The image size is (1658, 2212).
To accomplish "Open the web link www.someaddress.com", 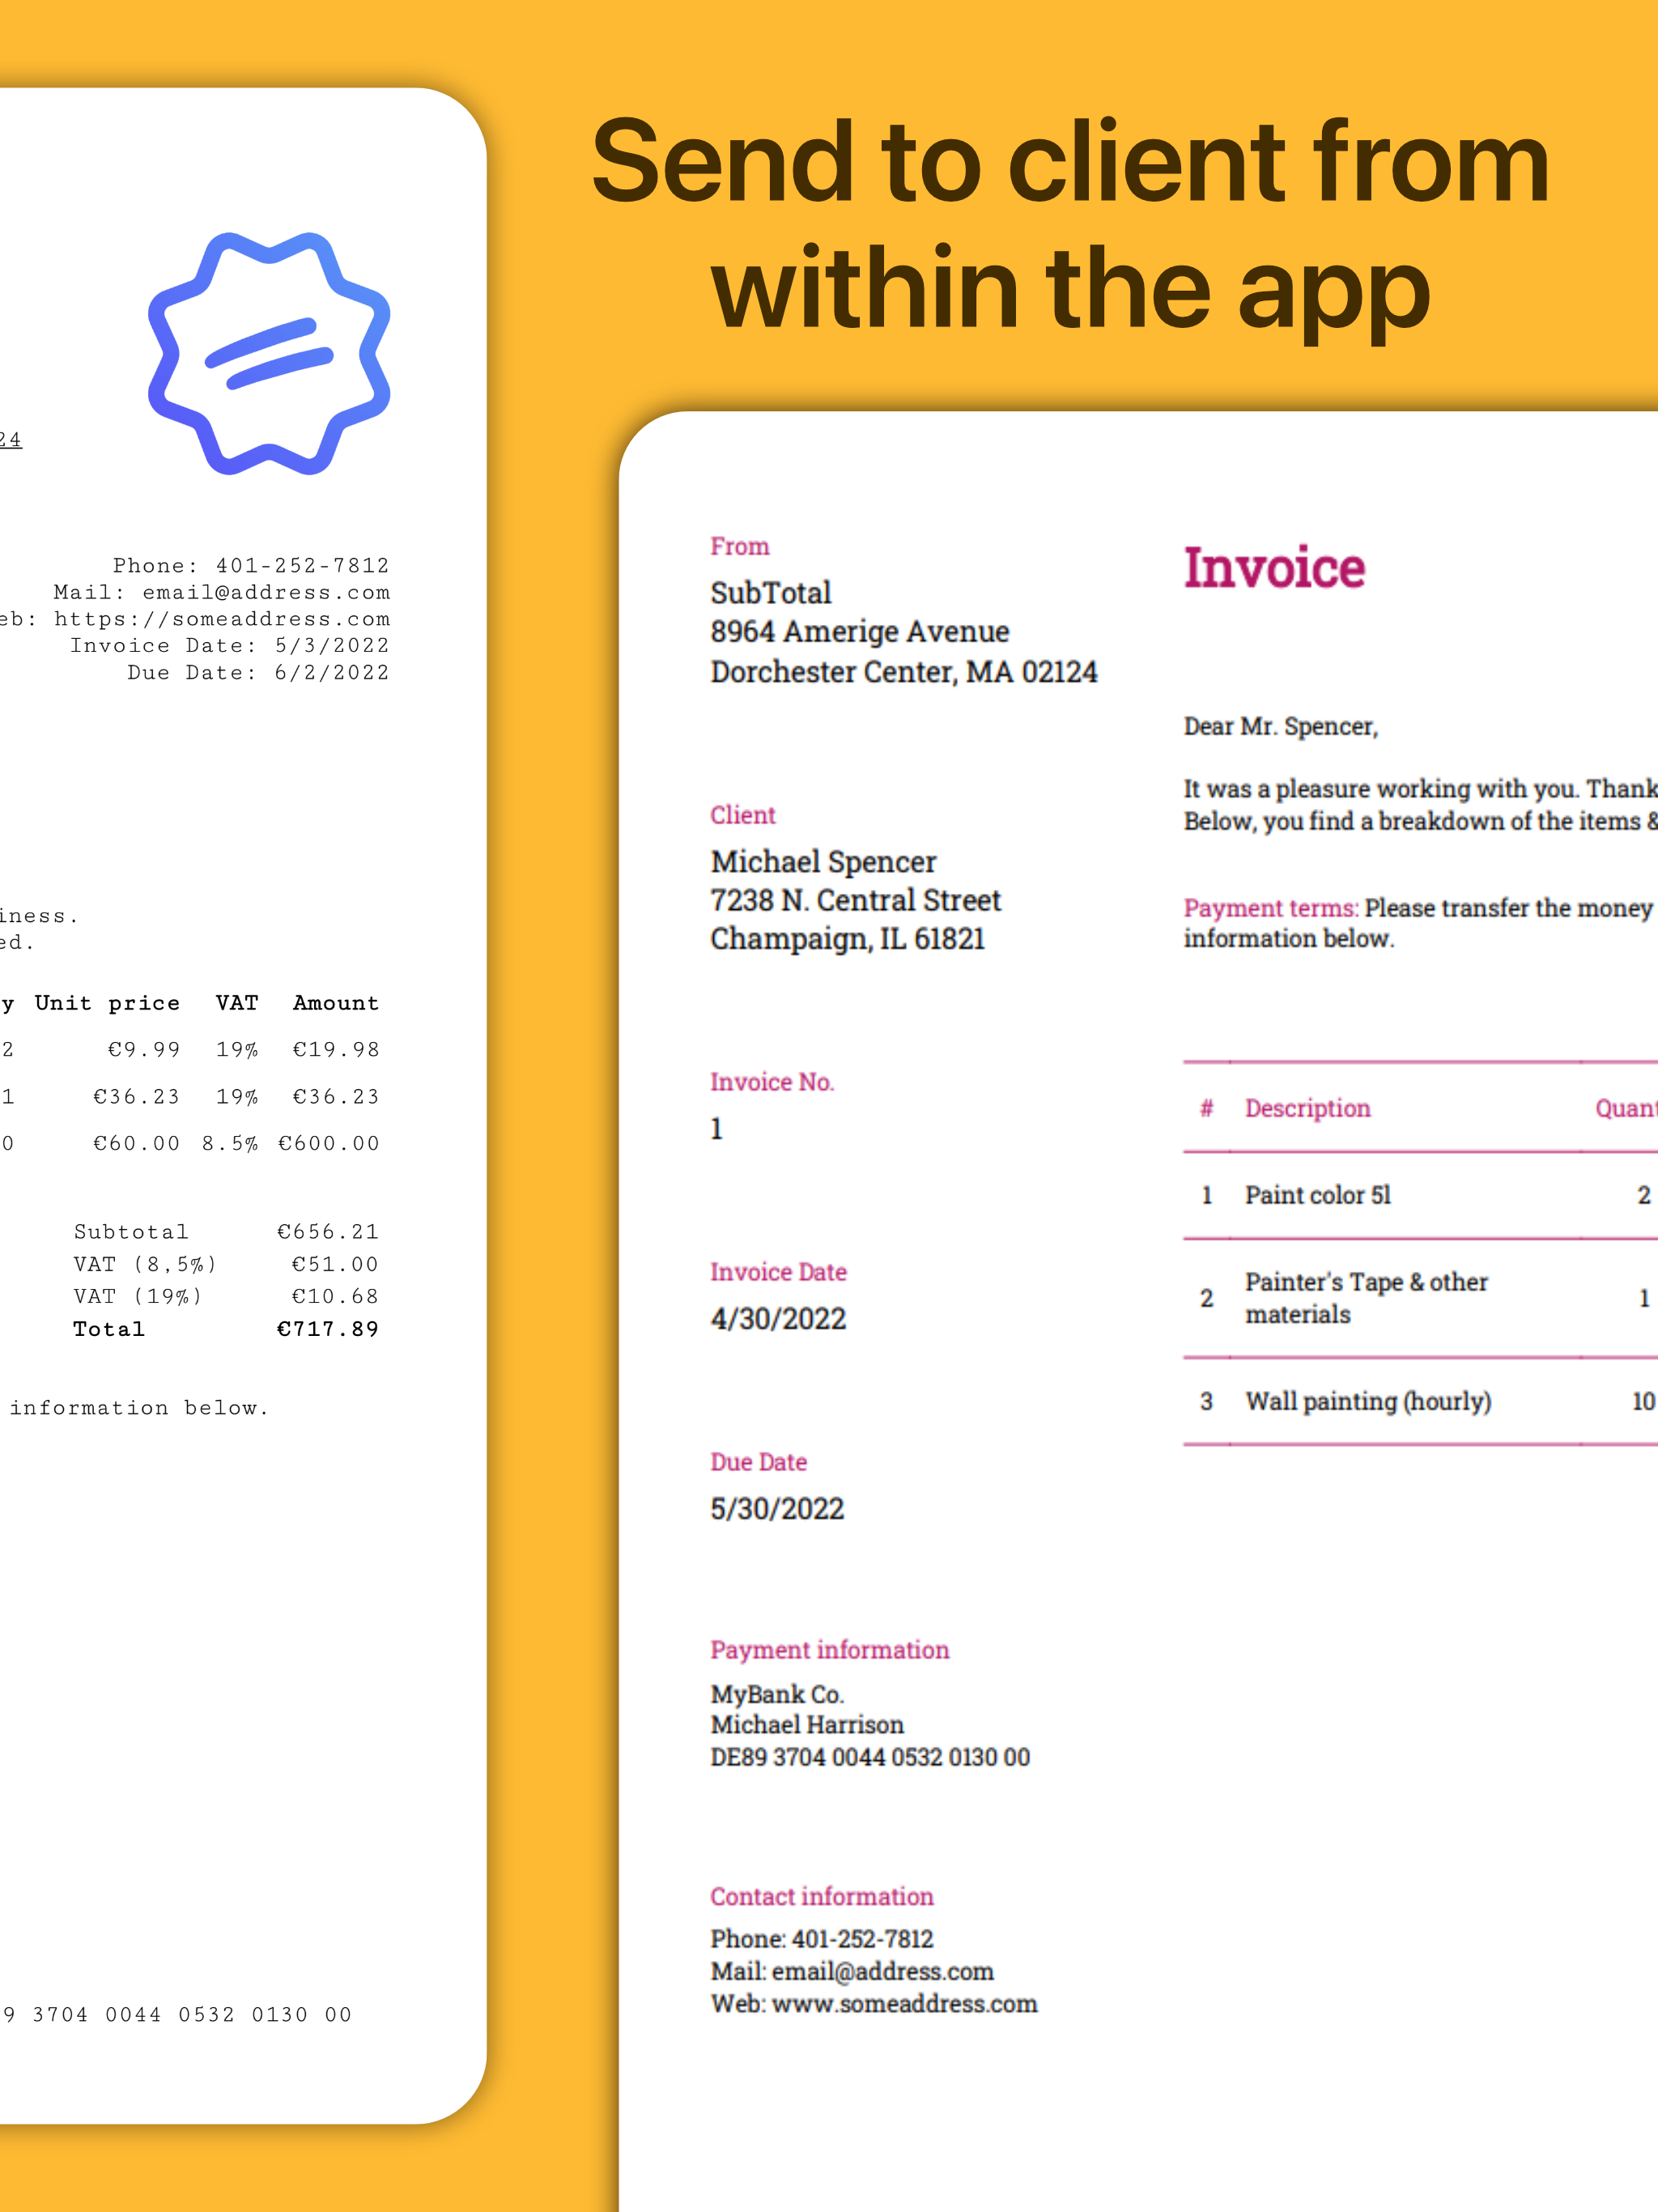I will [875, 2003].
